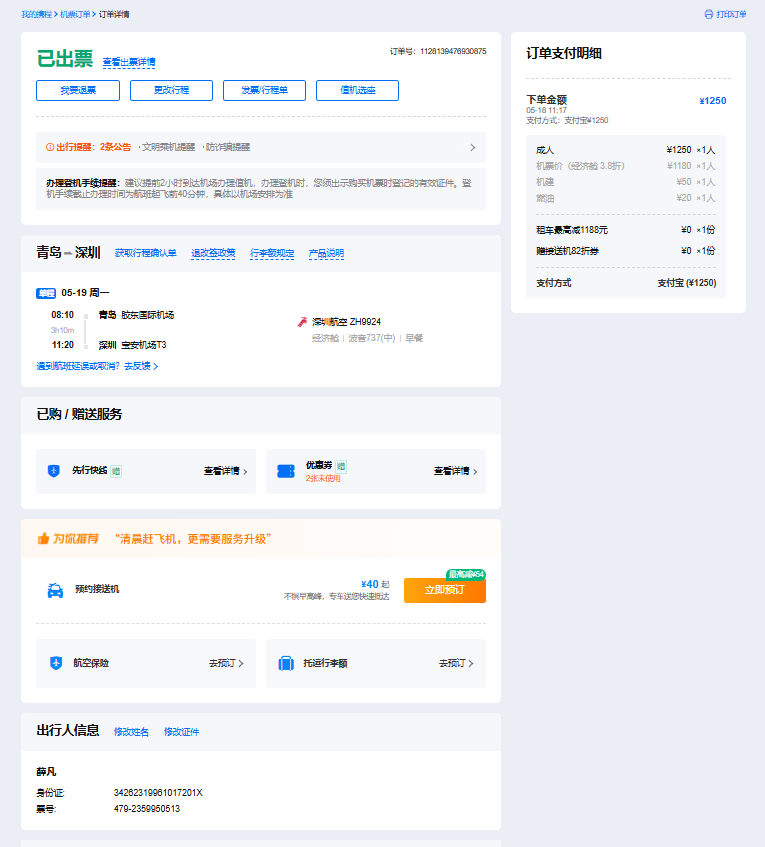Go to 我的携程 in the breadcrumb
This screenshot has height=847, width=765.
click(36, 15)
